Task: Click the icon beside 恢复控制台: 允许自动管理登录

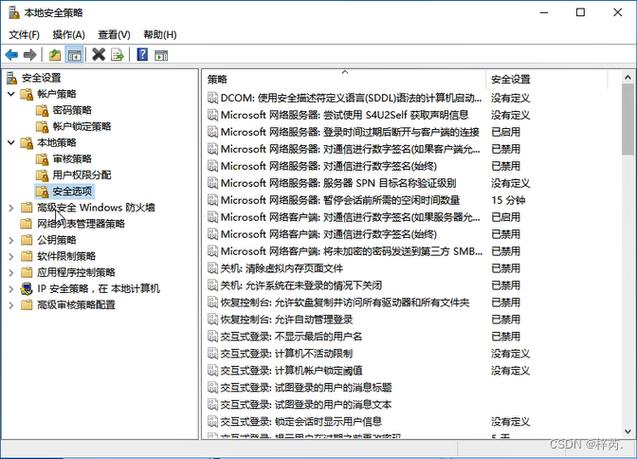Action: point(212,319)
